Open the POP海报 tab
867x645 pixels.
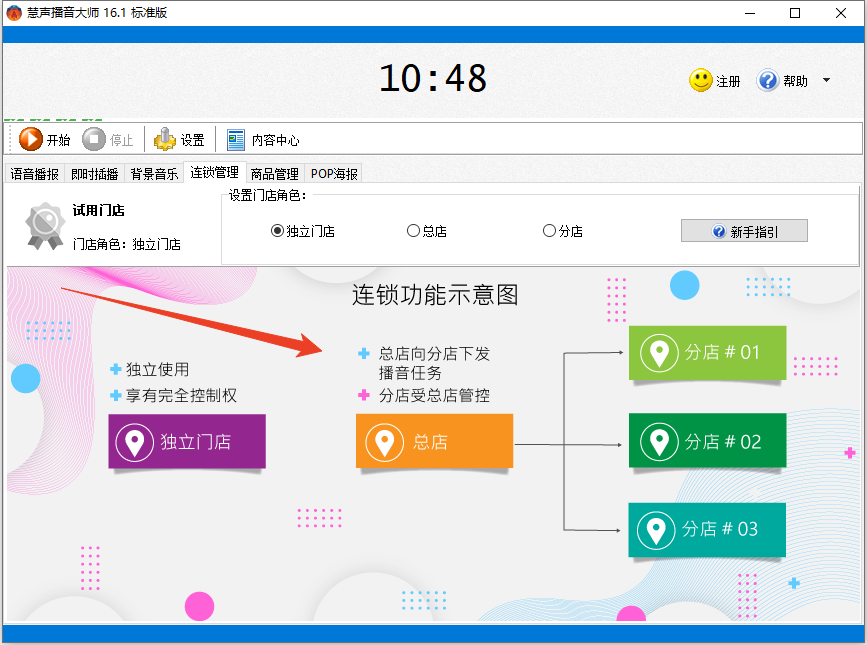[x=332, y=173]
